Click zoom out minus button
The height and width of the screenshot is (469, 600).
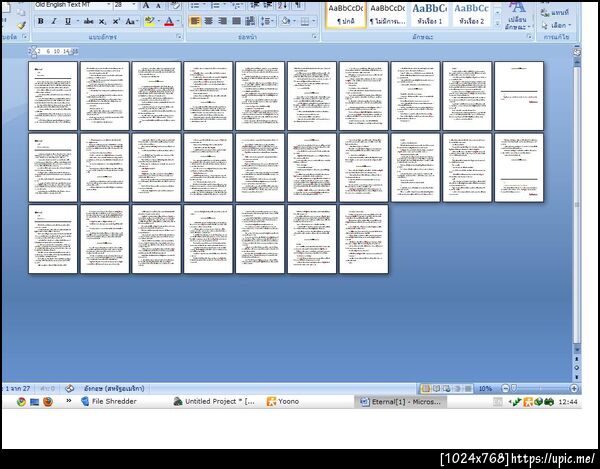(505, 389)
